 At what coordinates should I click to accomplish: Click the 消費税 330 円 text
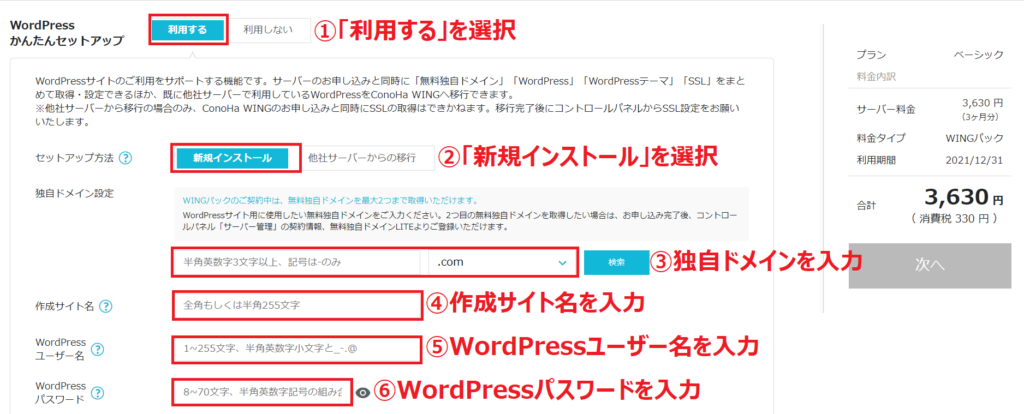pos(954,220)
